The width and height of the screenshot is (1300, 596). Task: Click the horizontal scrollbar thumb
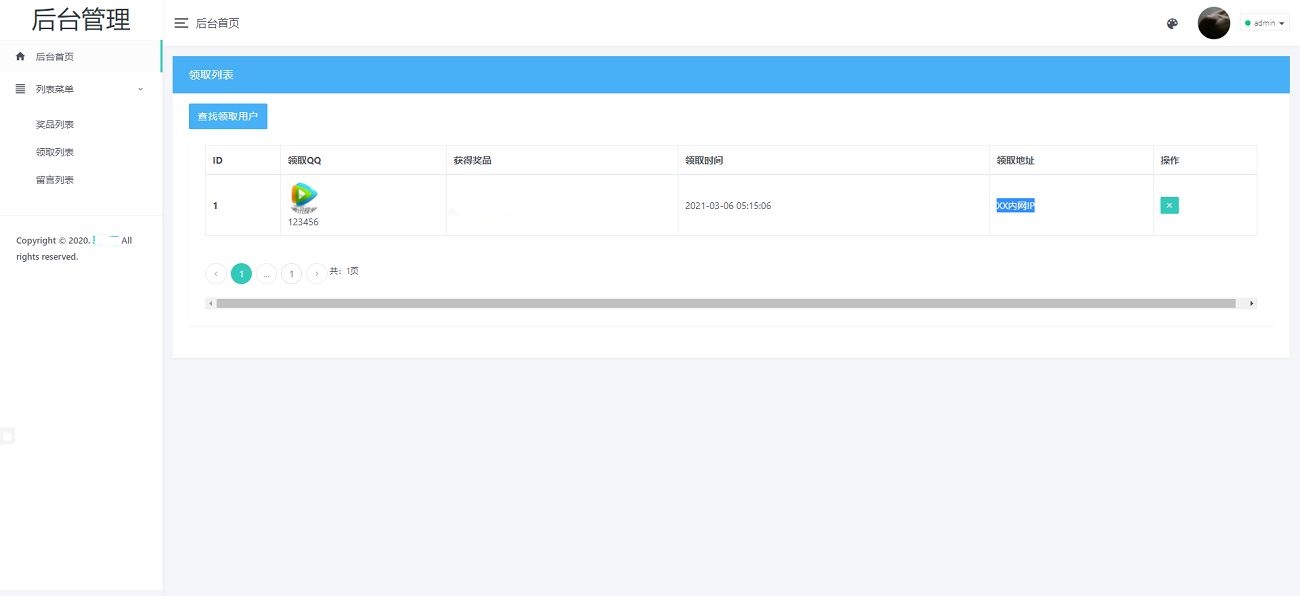(x=726, y=303)
